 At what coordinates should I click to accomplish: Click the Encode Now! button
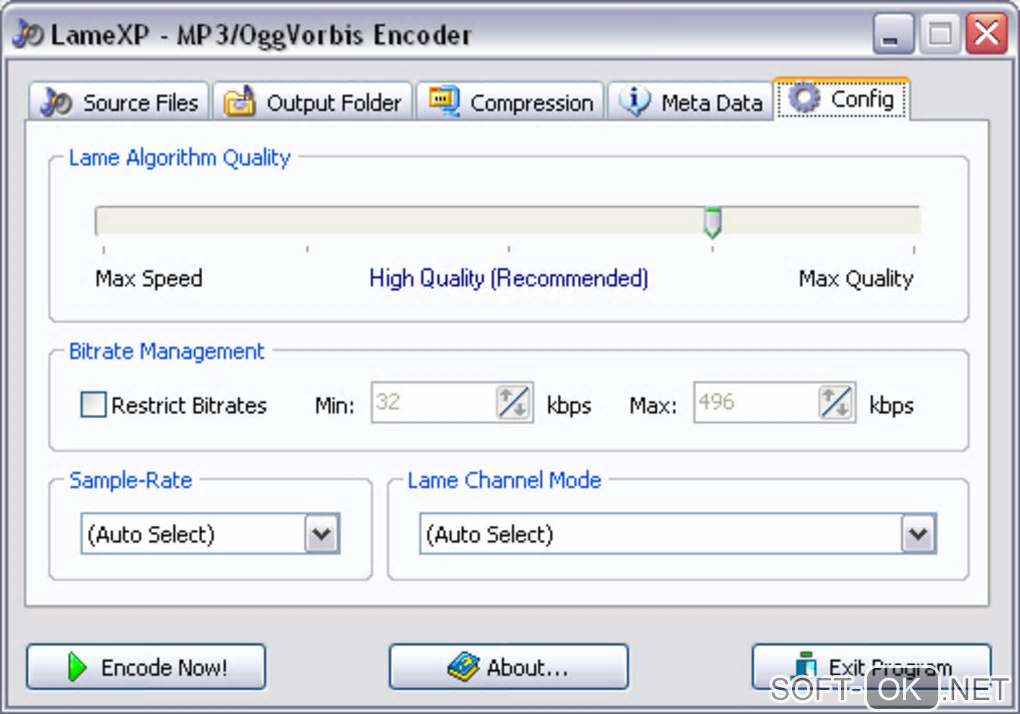[146, 667]
